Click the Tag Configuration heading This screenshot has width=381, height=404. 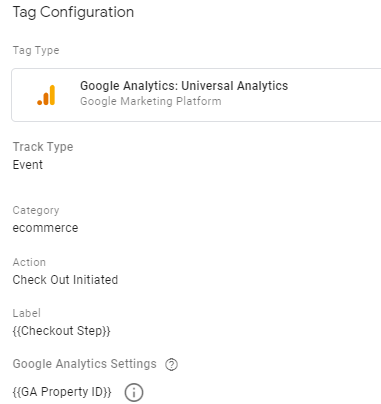pos(73,12)
